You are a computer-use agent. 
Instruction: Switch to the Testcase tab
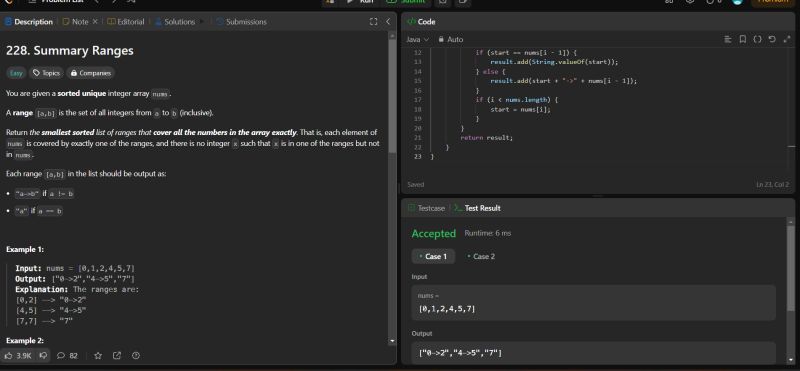(426, 208)
